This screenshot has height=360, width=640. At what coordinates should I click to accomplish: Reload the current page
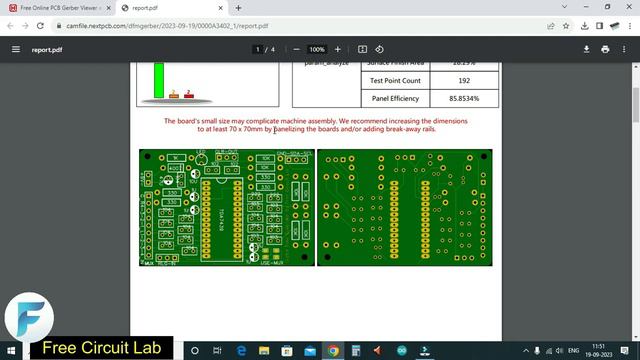point(40,26)
